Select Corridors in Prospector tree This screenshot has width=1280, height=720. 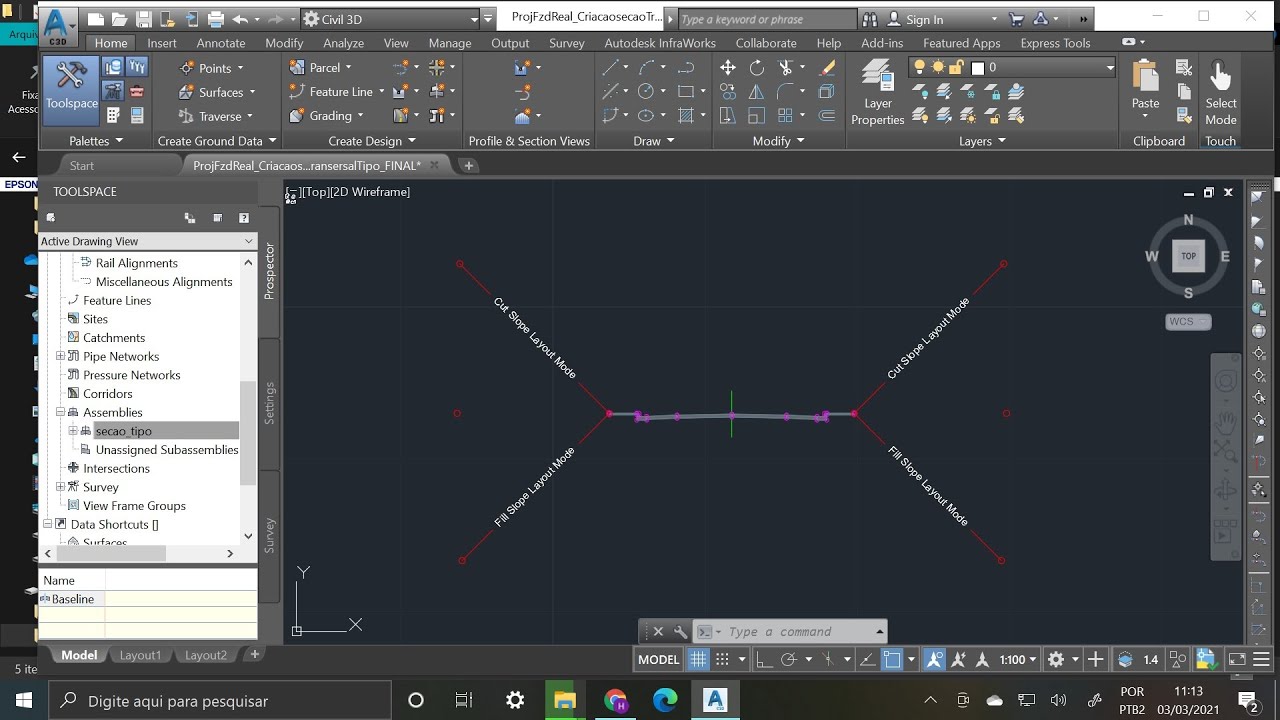[x=107, y=394]
